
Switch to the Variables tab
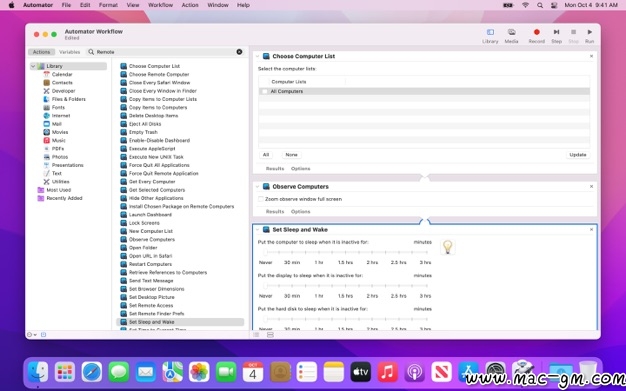pyautogui.click(x=69, y=52)
